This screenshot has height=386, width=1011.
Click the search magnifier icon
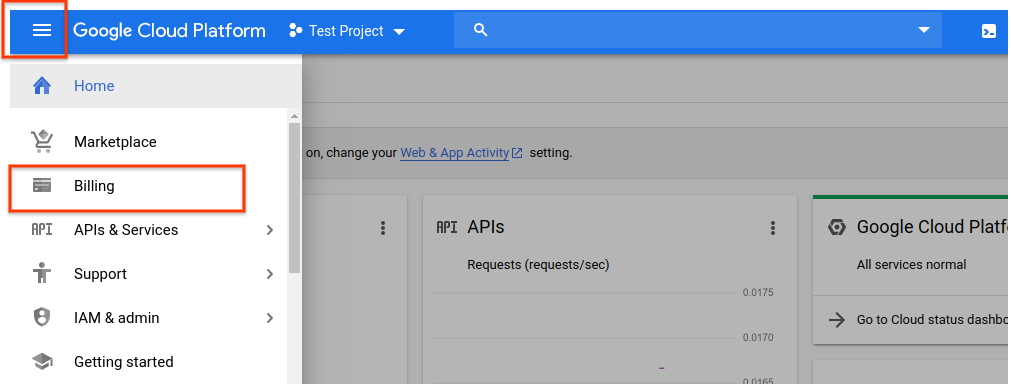click(480, 30)
